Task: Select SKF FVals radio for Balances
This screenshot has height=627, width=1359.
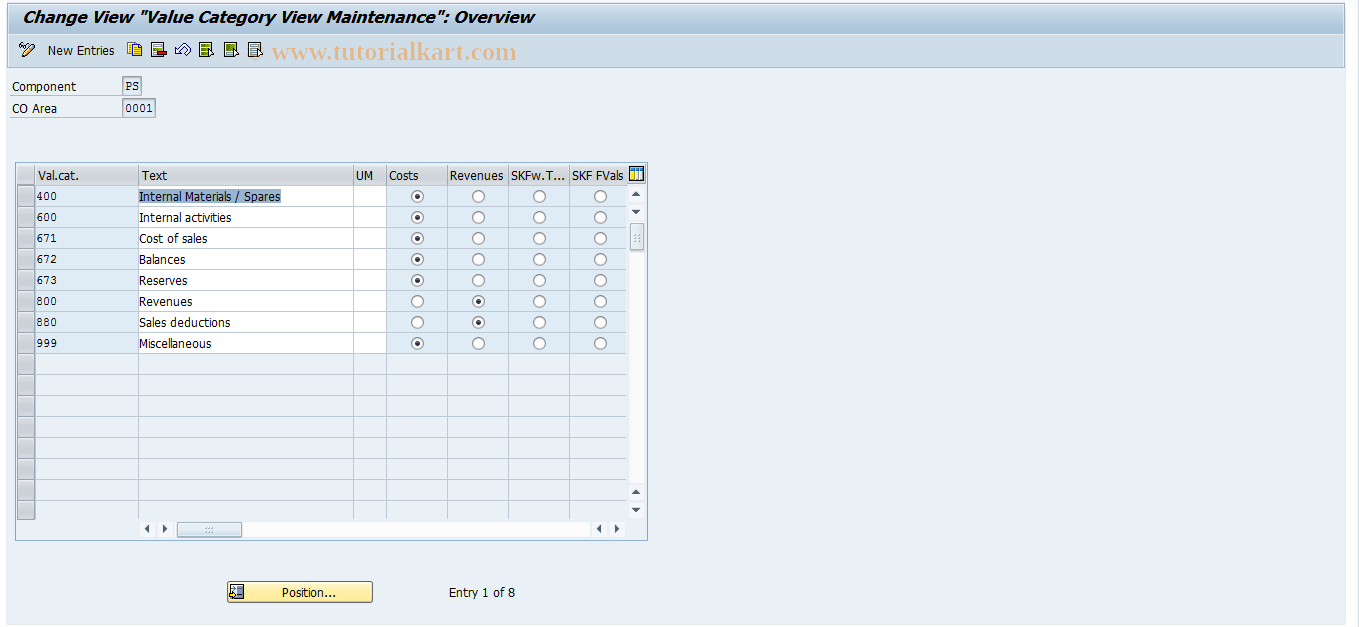Action: (600, 259)
